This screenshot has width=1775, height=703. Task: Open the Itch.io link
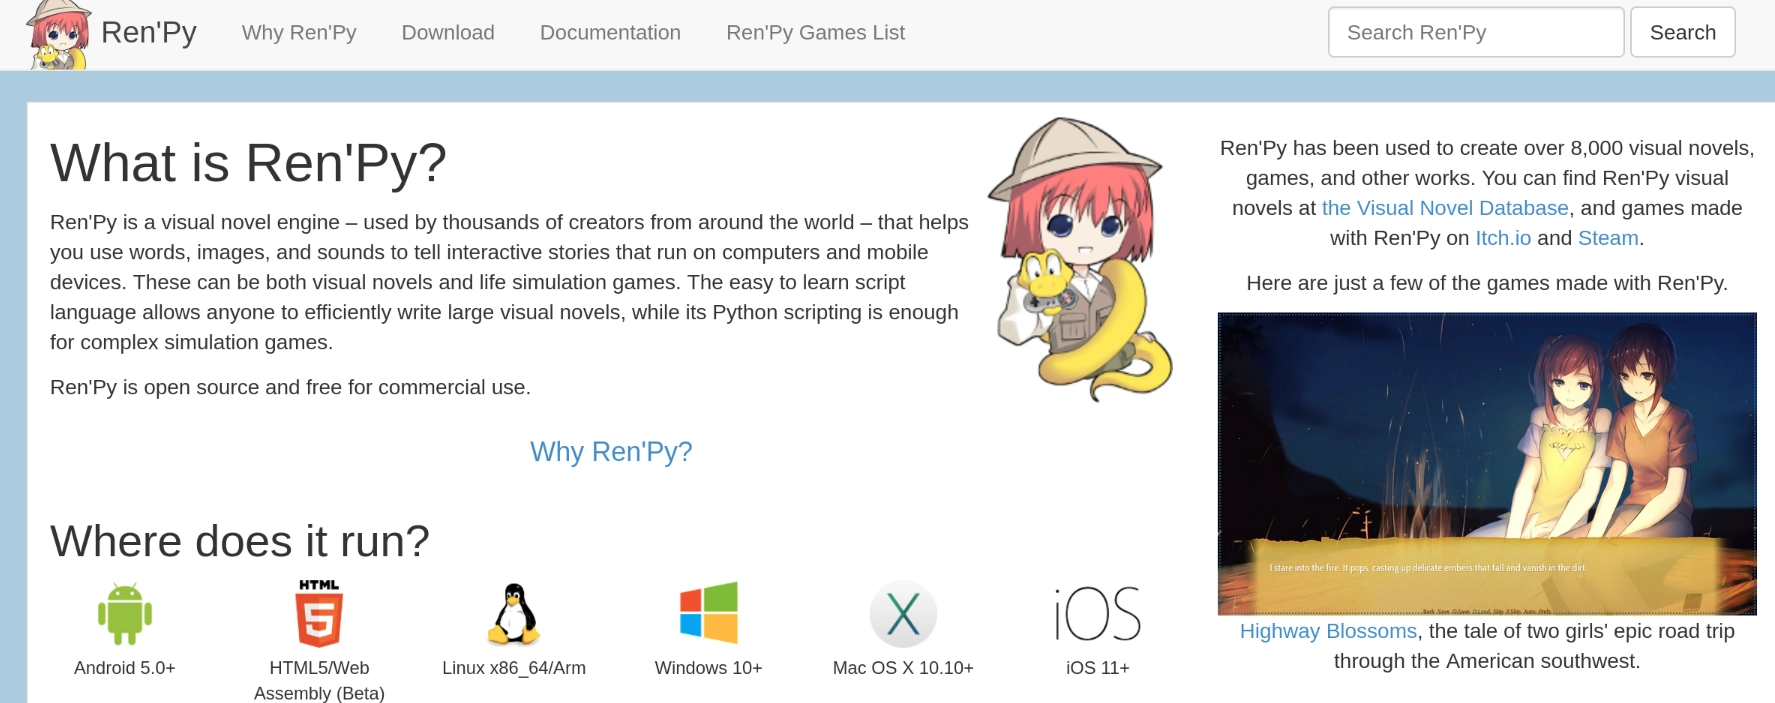tap(1503, 238)
